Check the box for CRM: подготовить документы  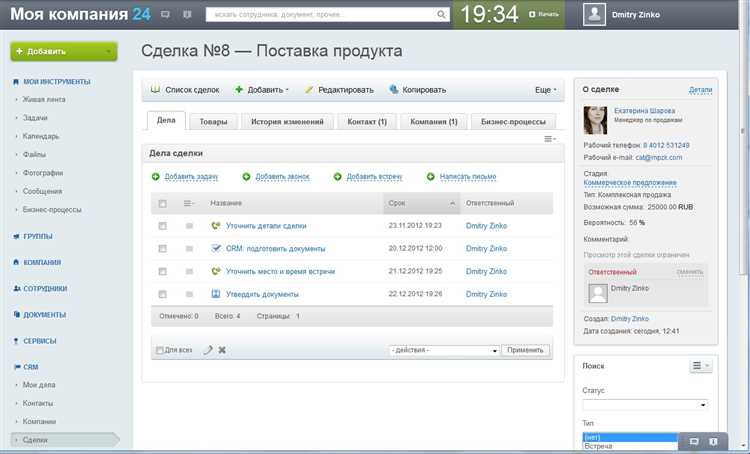click(x=163, y=249)
